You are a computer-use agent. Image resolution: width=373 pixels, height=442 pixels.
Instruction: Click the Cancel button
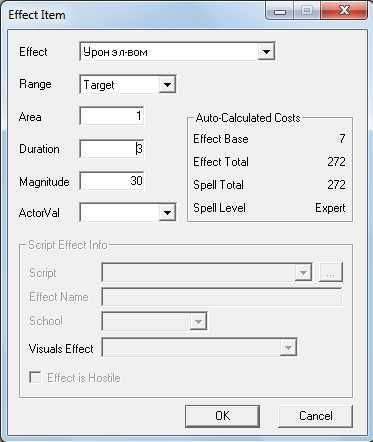[x=315, y=416]
